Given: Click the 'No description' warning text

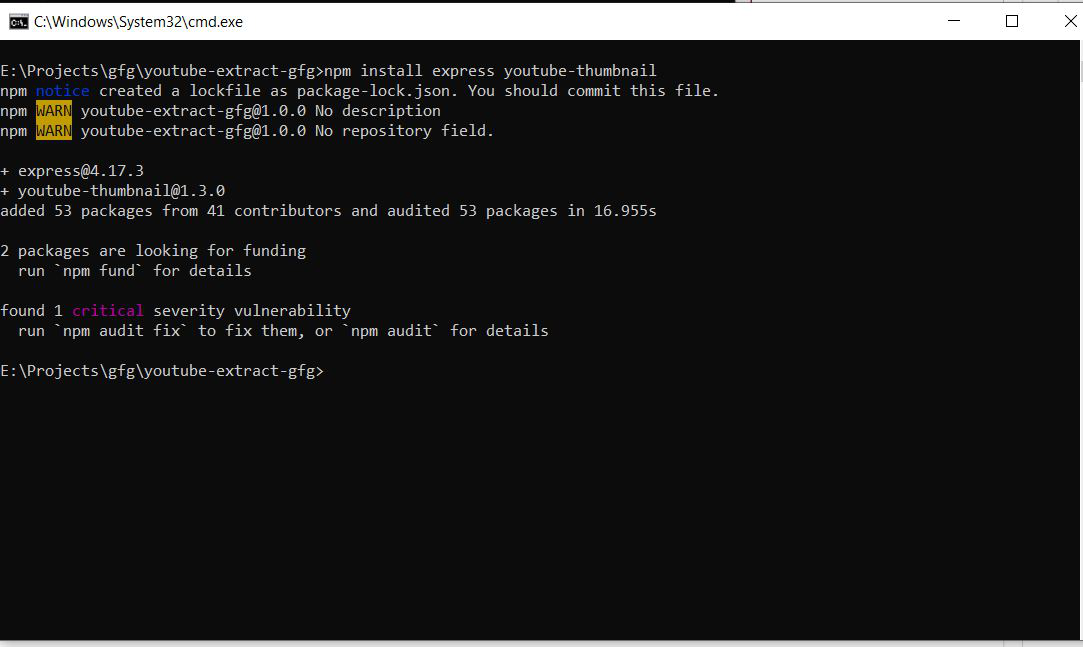Looking at the screenshot, I should click(x=378, y=110).
